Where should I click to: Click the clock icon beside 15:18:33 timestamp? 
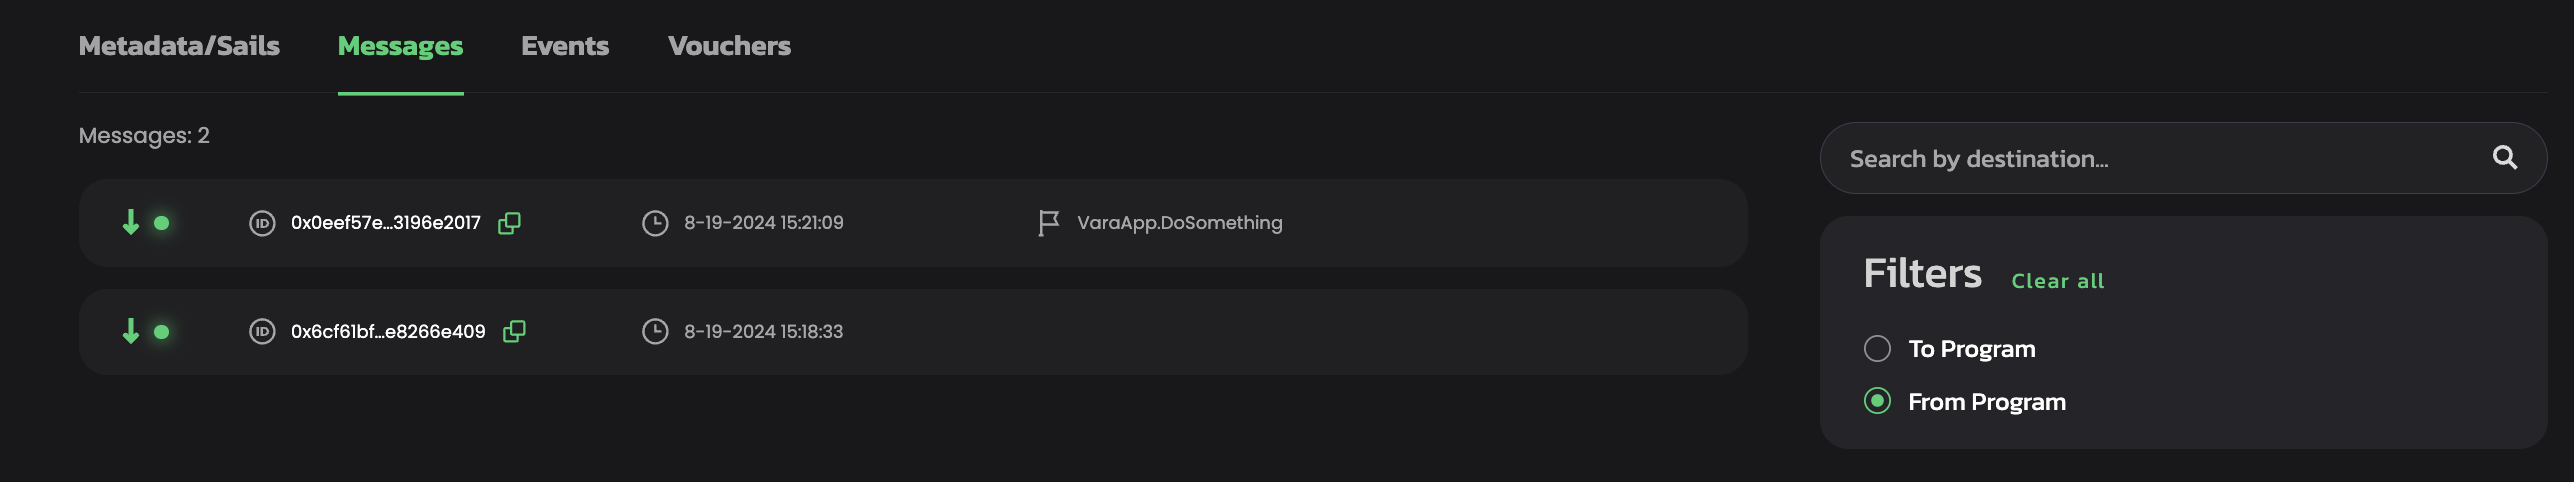[655, 331]
